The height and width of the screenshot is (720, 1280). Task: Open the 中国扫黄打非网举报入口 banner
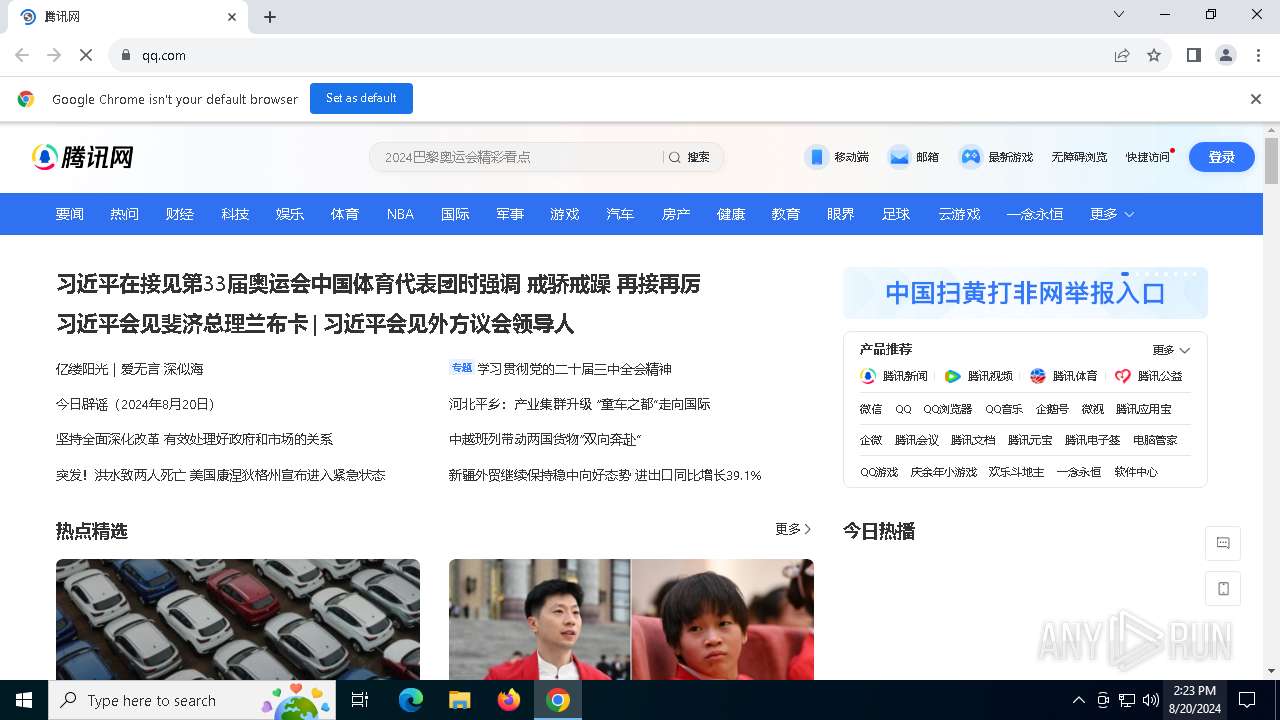[x=1025, y=293]
